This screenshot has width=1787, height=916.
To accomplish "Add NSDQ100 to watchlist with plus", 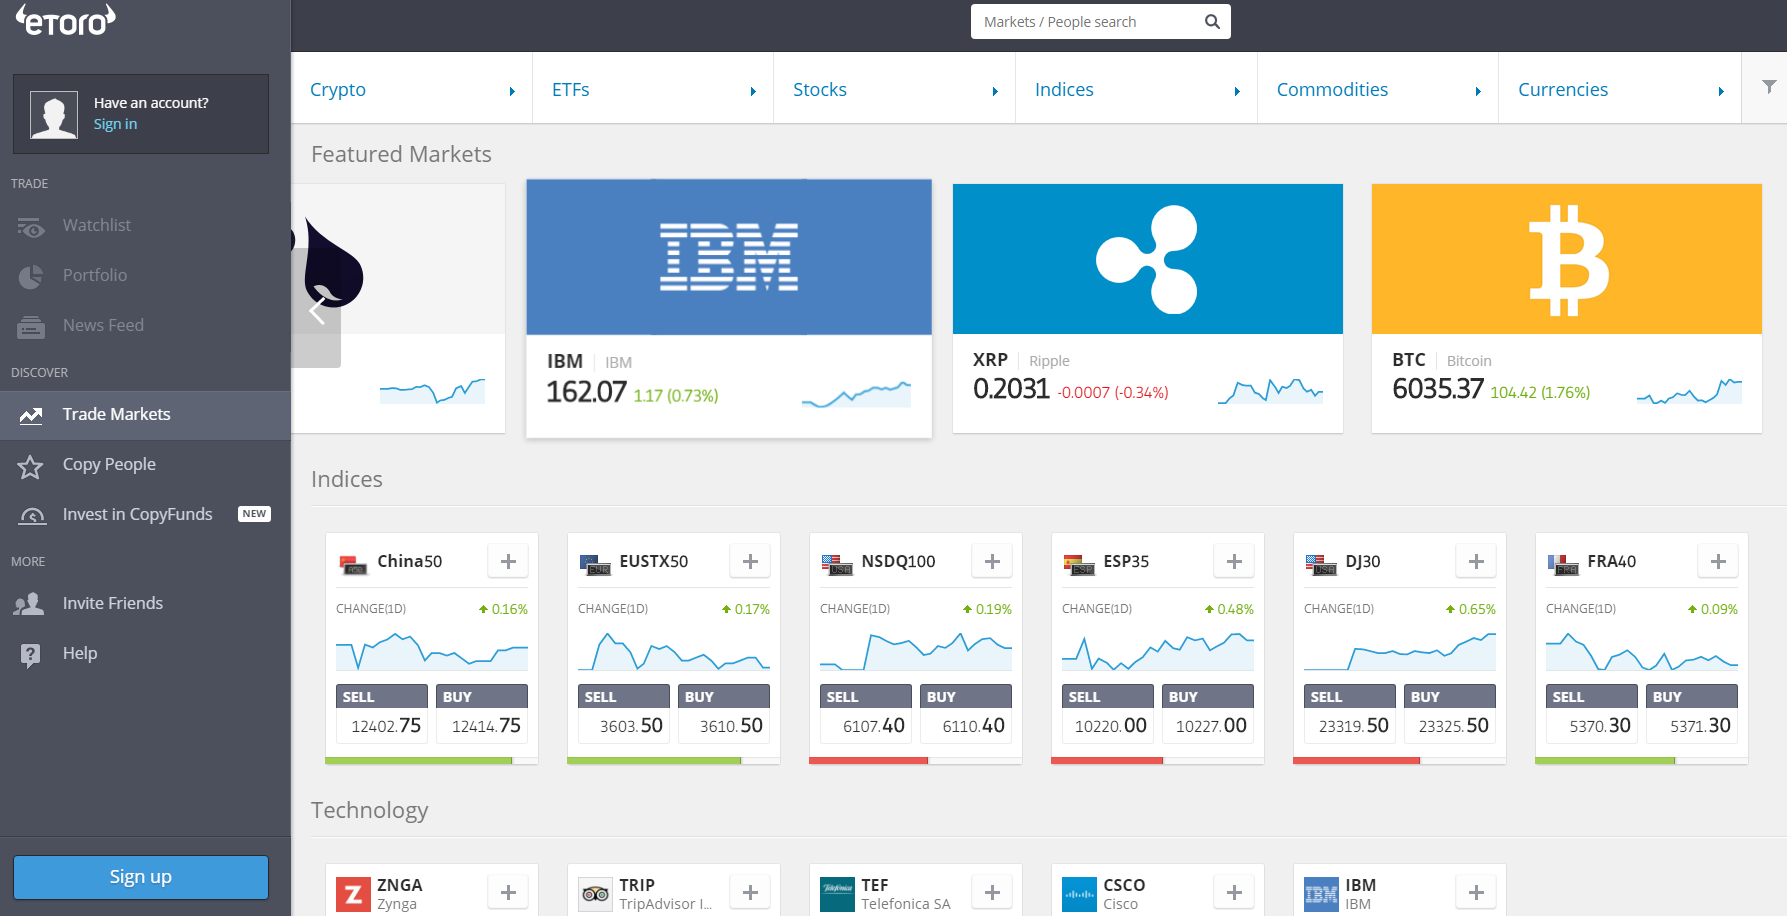I will (x=992, y=561).
